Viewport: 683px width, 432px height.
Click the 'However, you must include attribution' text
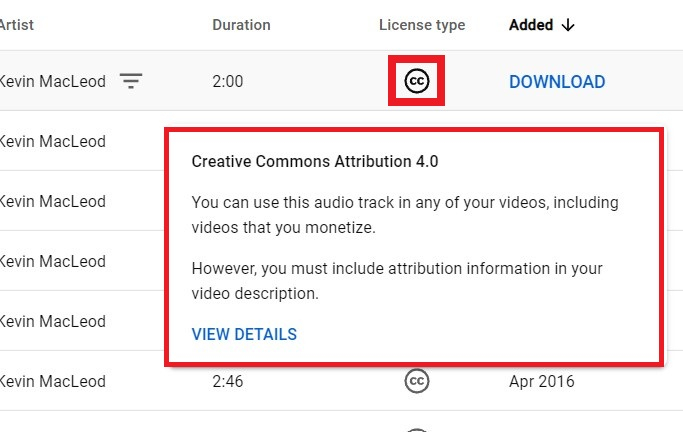[397, 281]
